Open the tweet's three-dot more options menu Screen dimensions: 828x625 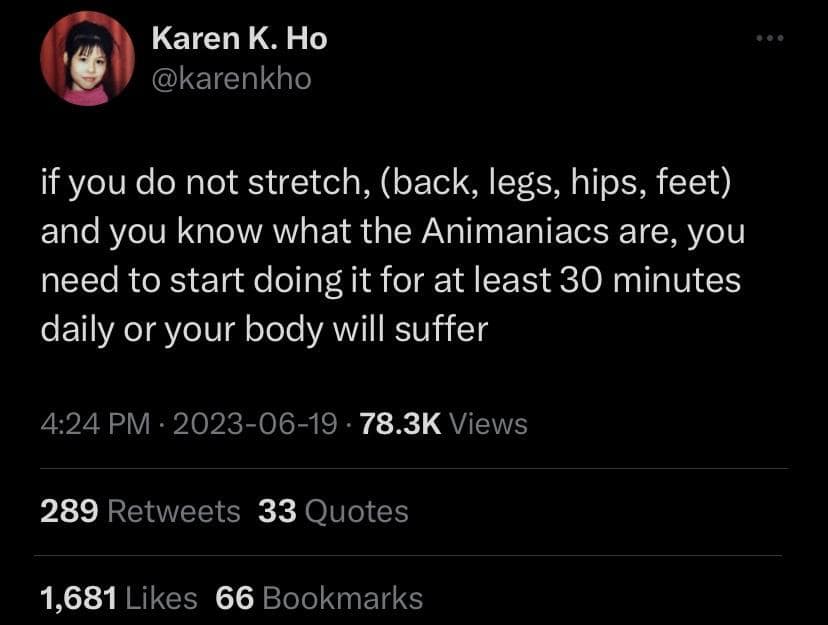[x=771, y=40]
